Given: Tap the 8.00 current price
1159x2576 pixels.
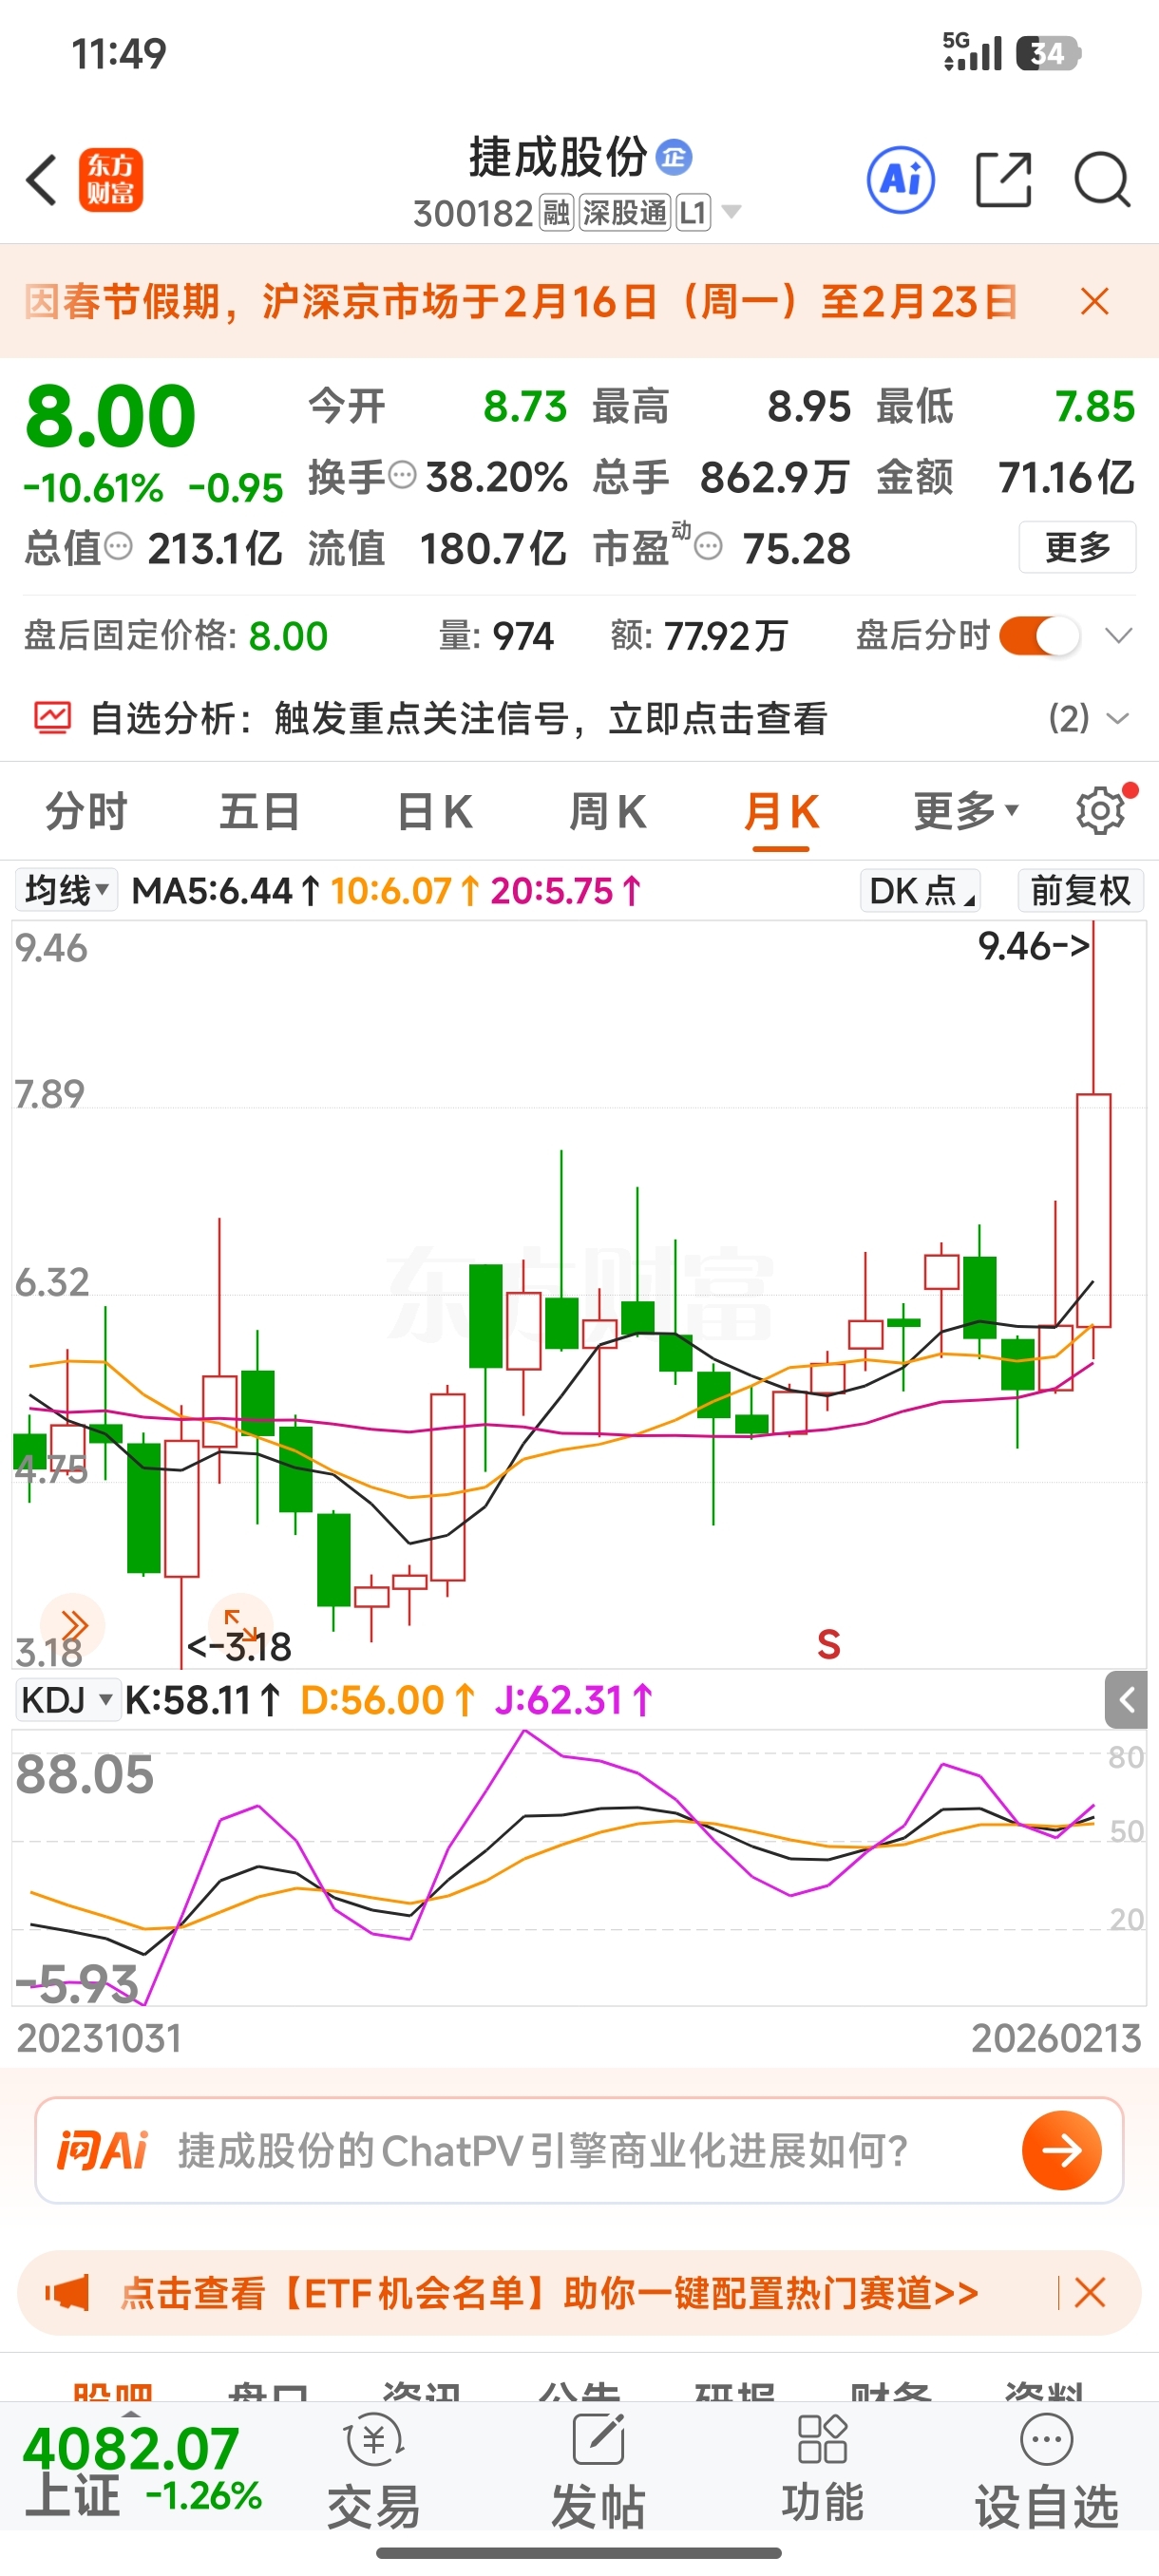Looking at the screenshot, I should click(110, 416).
